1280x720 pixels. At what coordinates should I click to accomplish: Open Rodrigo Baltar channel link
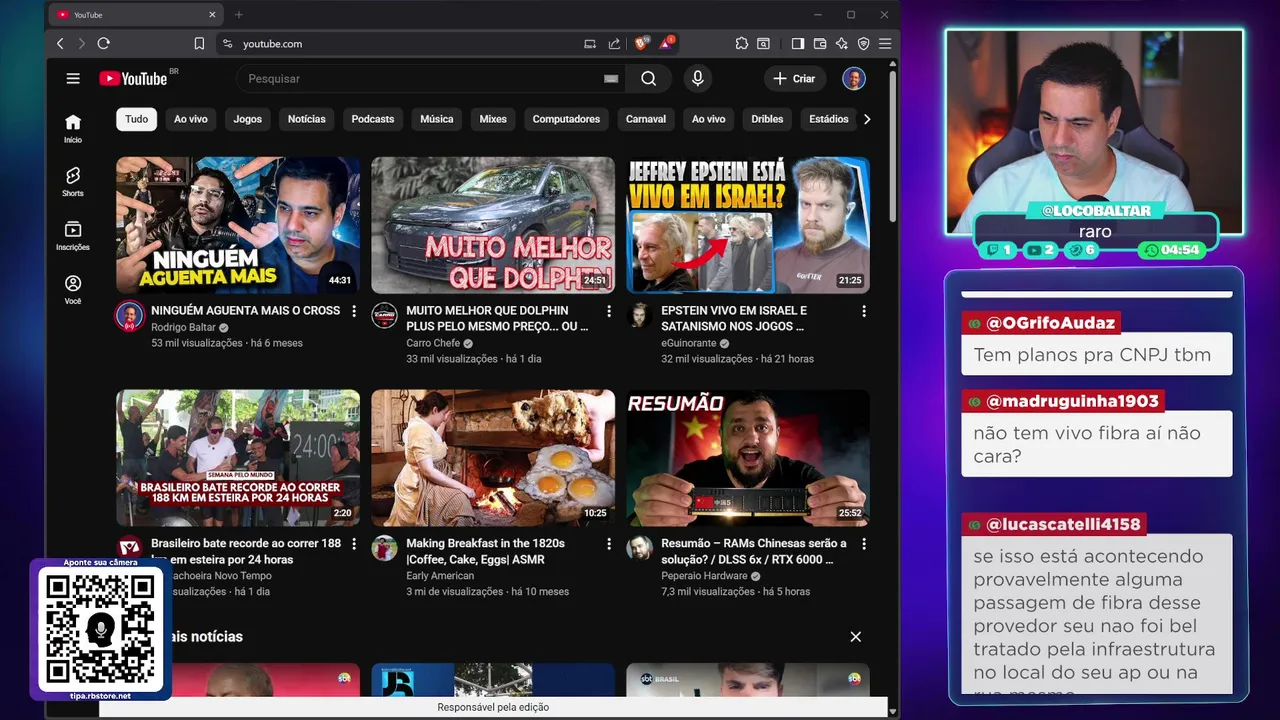(x=183, y=327)
